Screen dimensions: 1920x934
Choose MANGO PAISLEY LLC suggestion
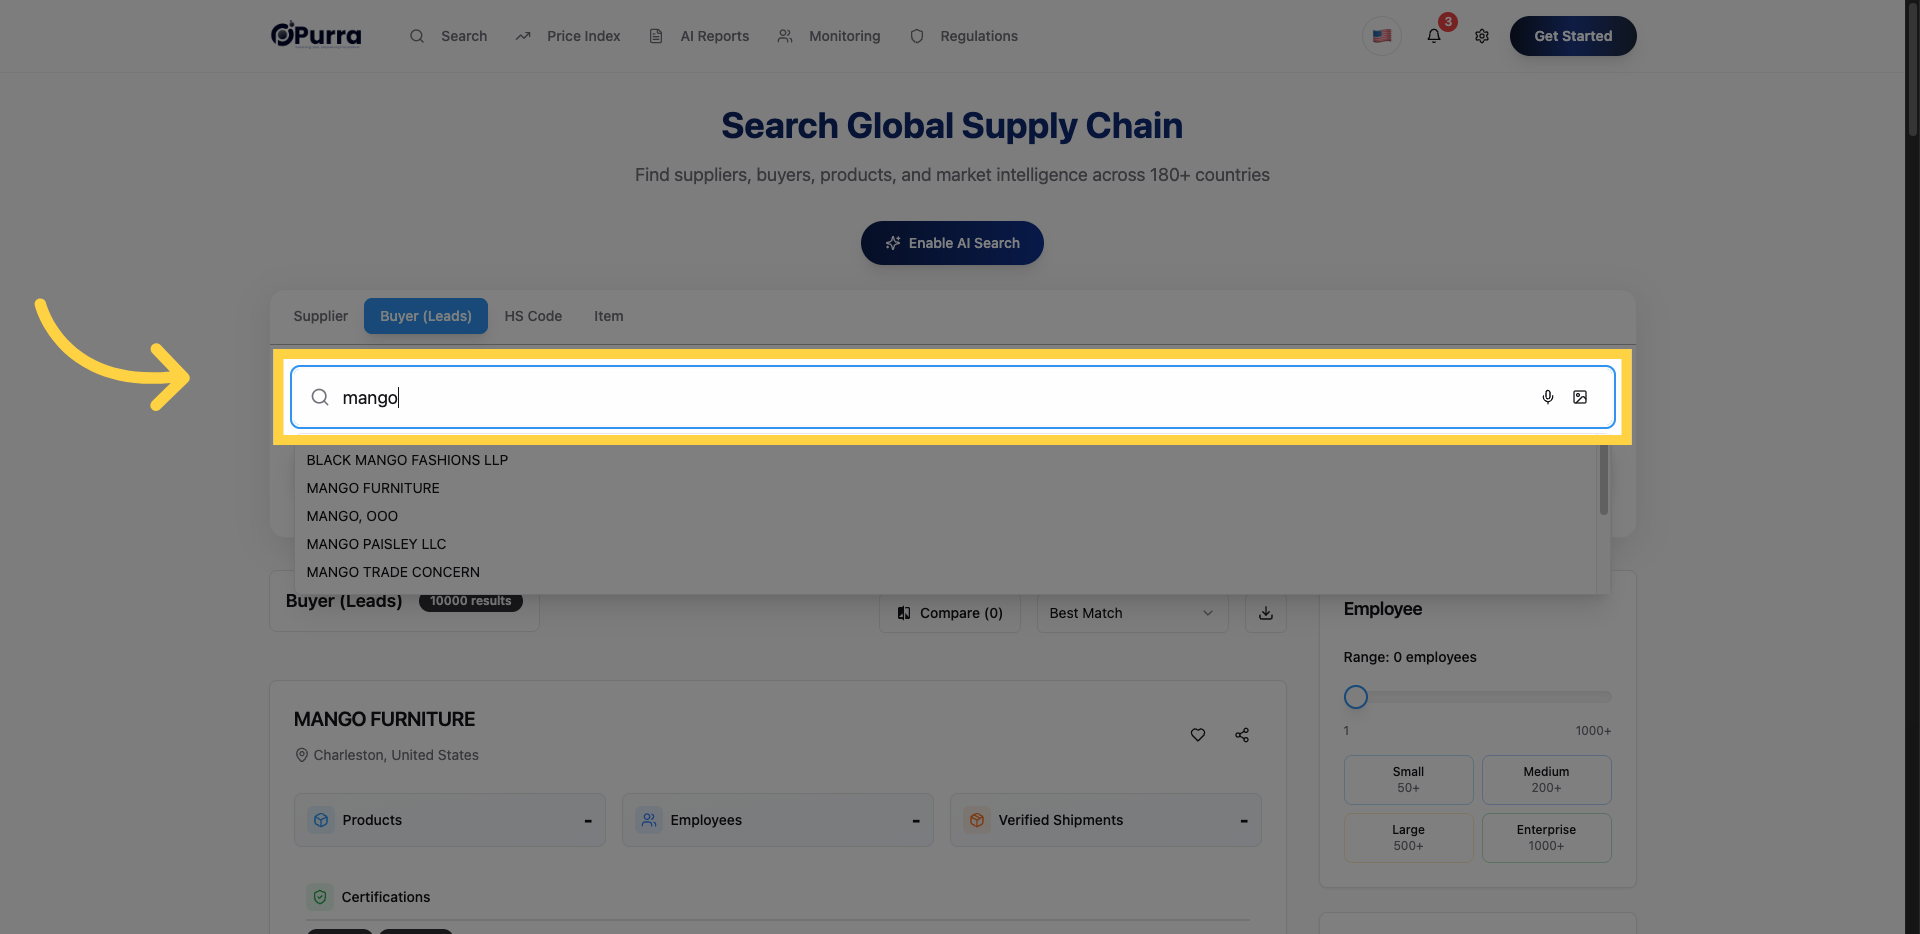click(376, 544)
